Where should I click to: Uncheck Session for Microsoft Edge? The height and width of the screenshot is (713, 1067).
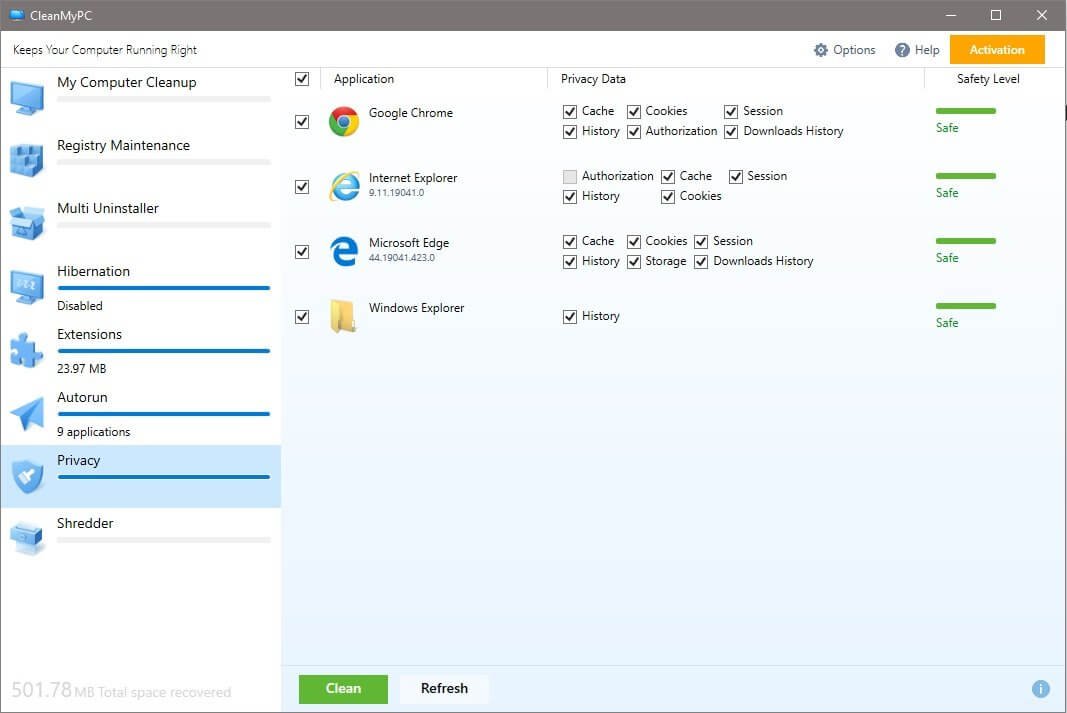(x=702, y=242)
